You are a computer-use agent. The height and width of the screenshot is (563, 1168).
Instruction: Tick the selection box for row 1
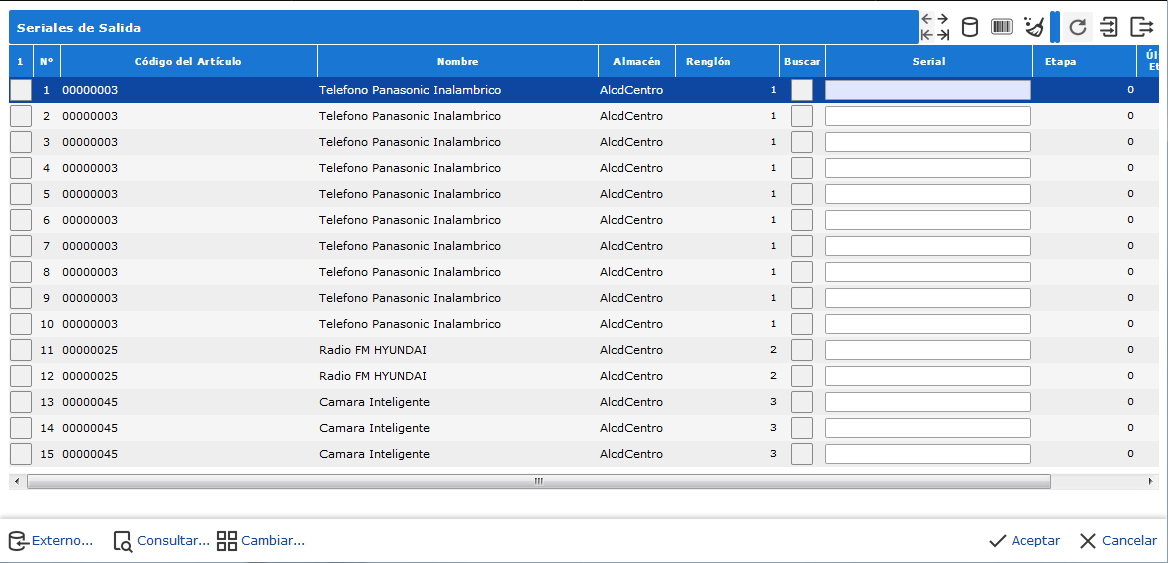coord(21,90)
